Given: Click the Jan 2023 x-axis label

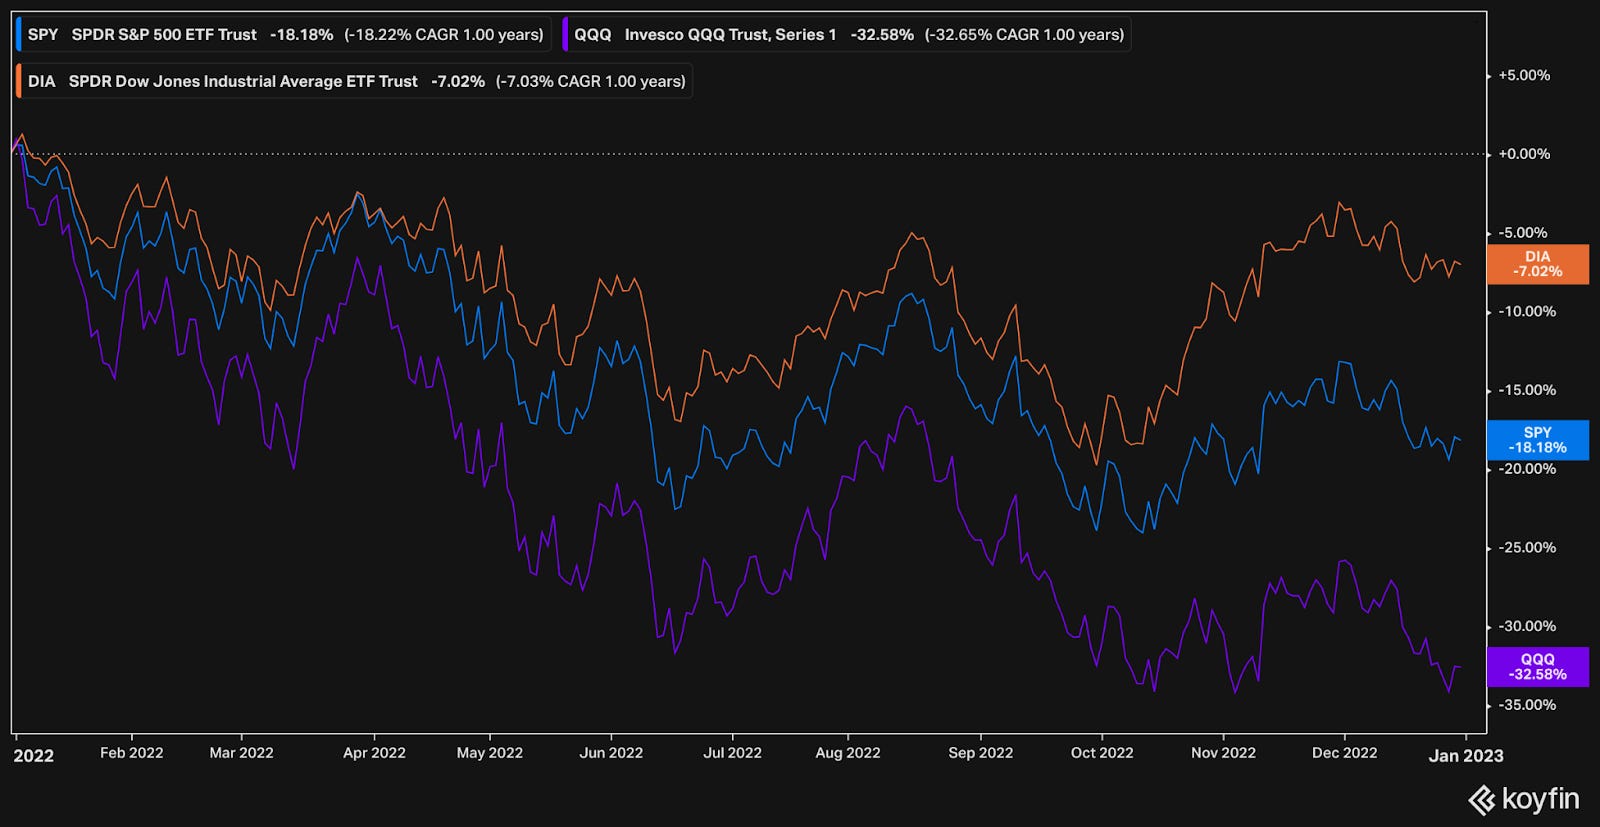Looking at the screenshot, I should point(1466,756).
